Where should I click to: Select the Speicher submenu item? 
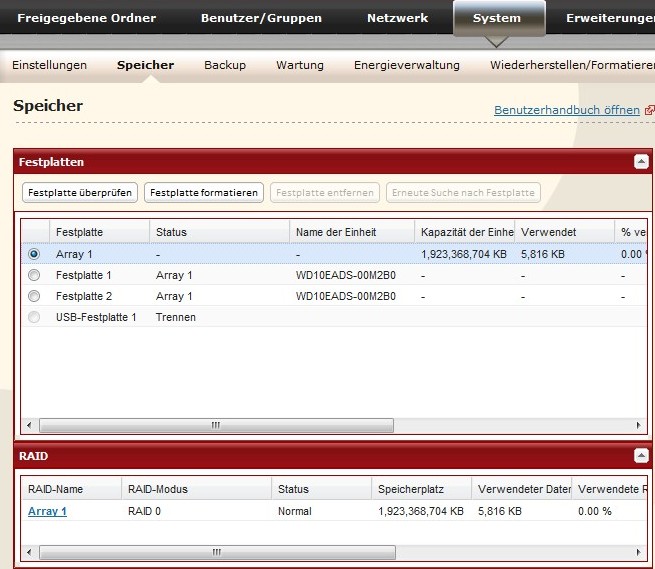coord(145,65)
